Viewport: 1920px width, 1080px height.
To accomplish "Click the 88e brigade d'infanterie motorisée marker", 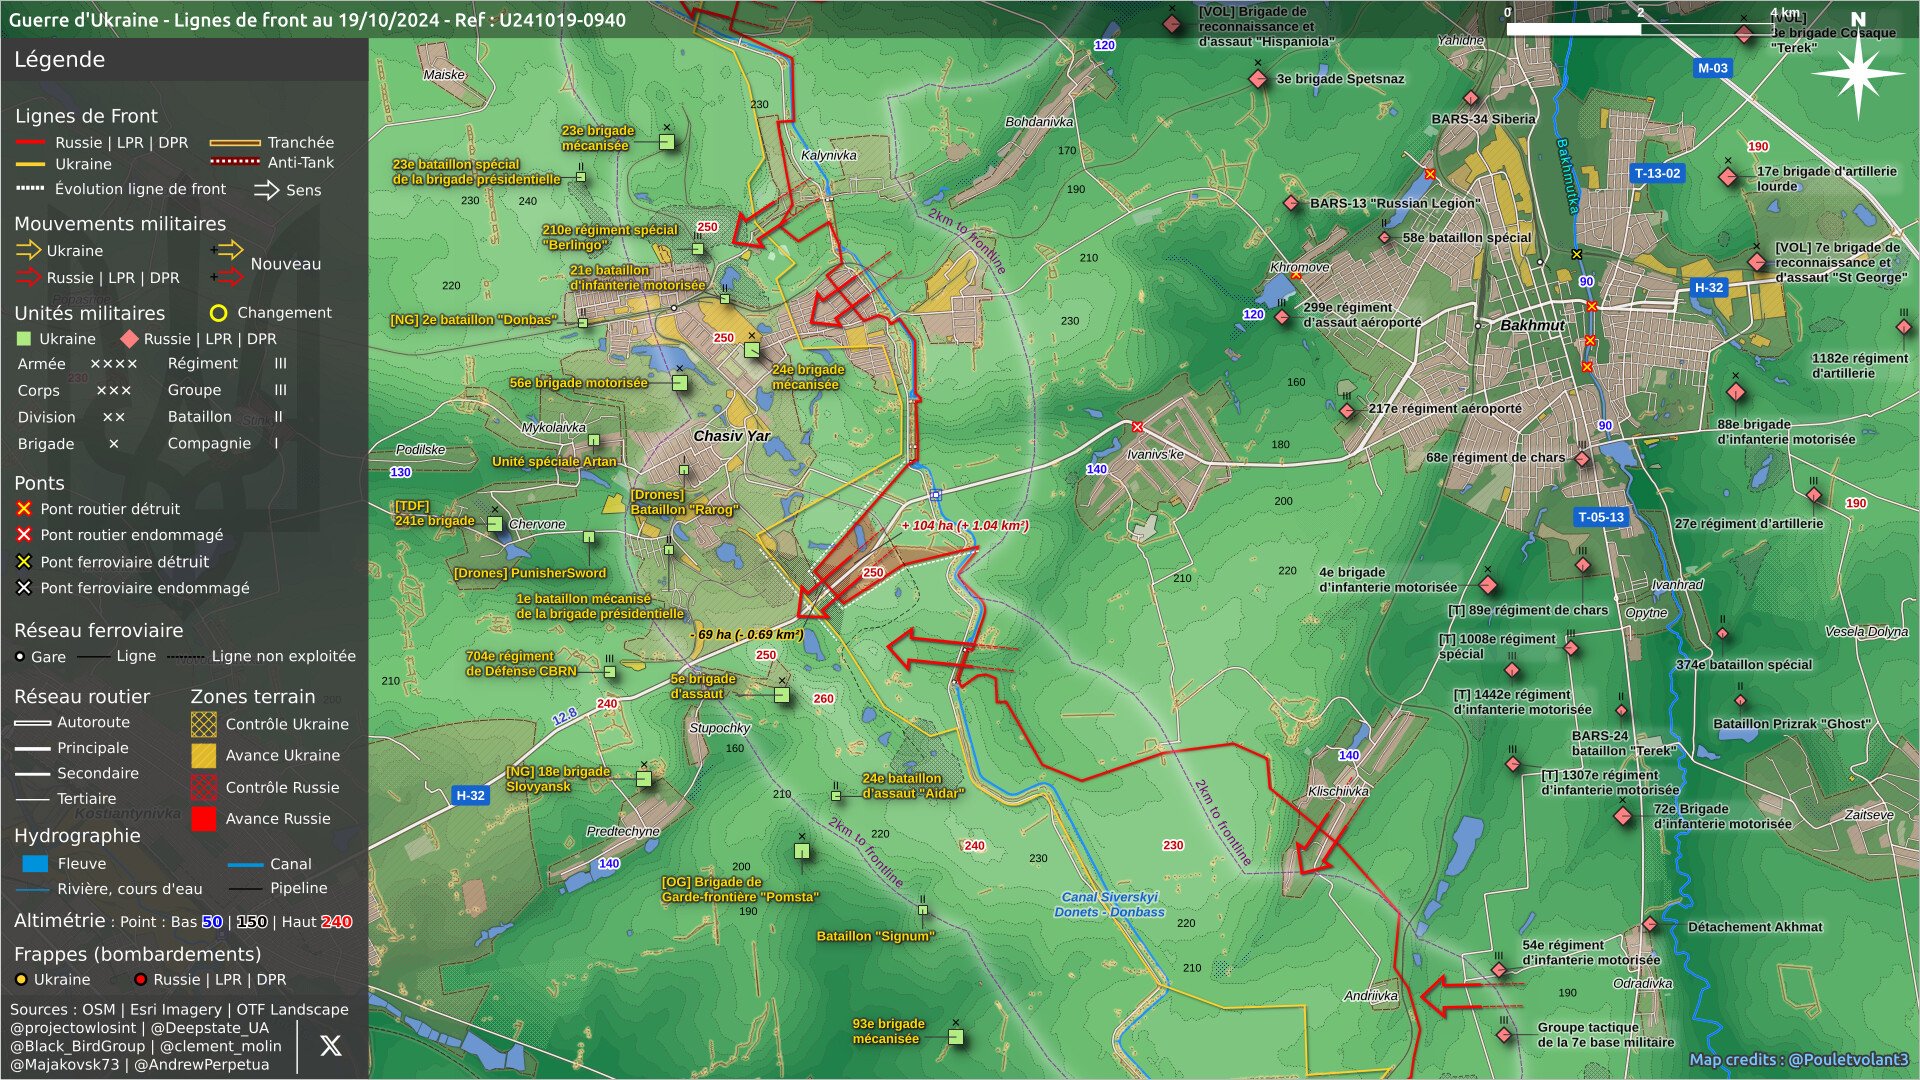I will 1736,392.
